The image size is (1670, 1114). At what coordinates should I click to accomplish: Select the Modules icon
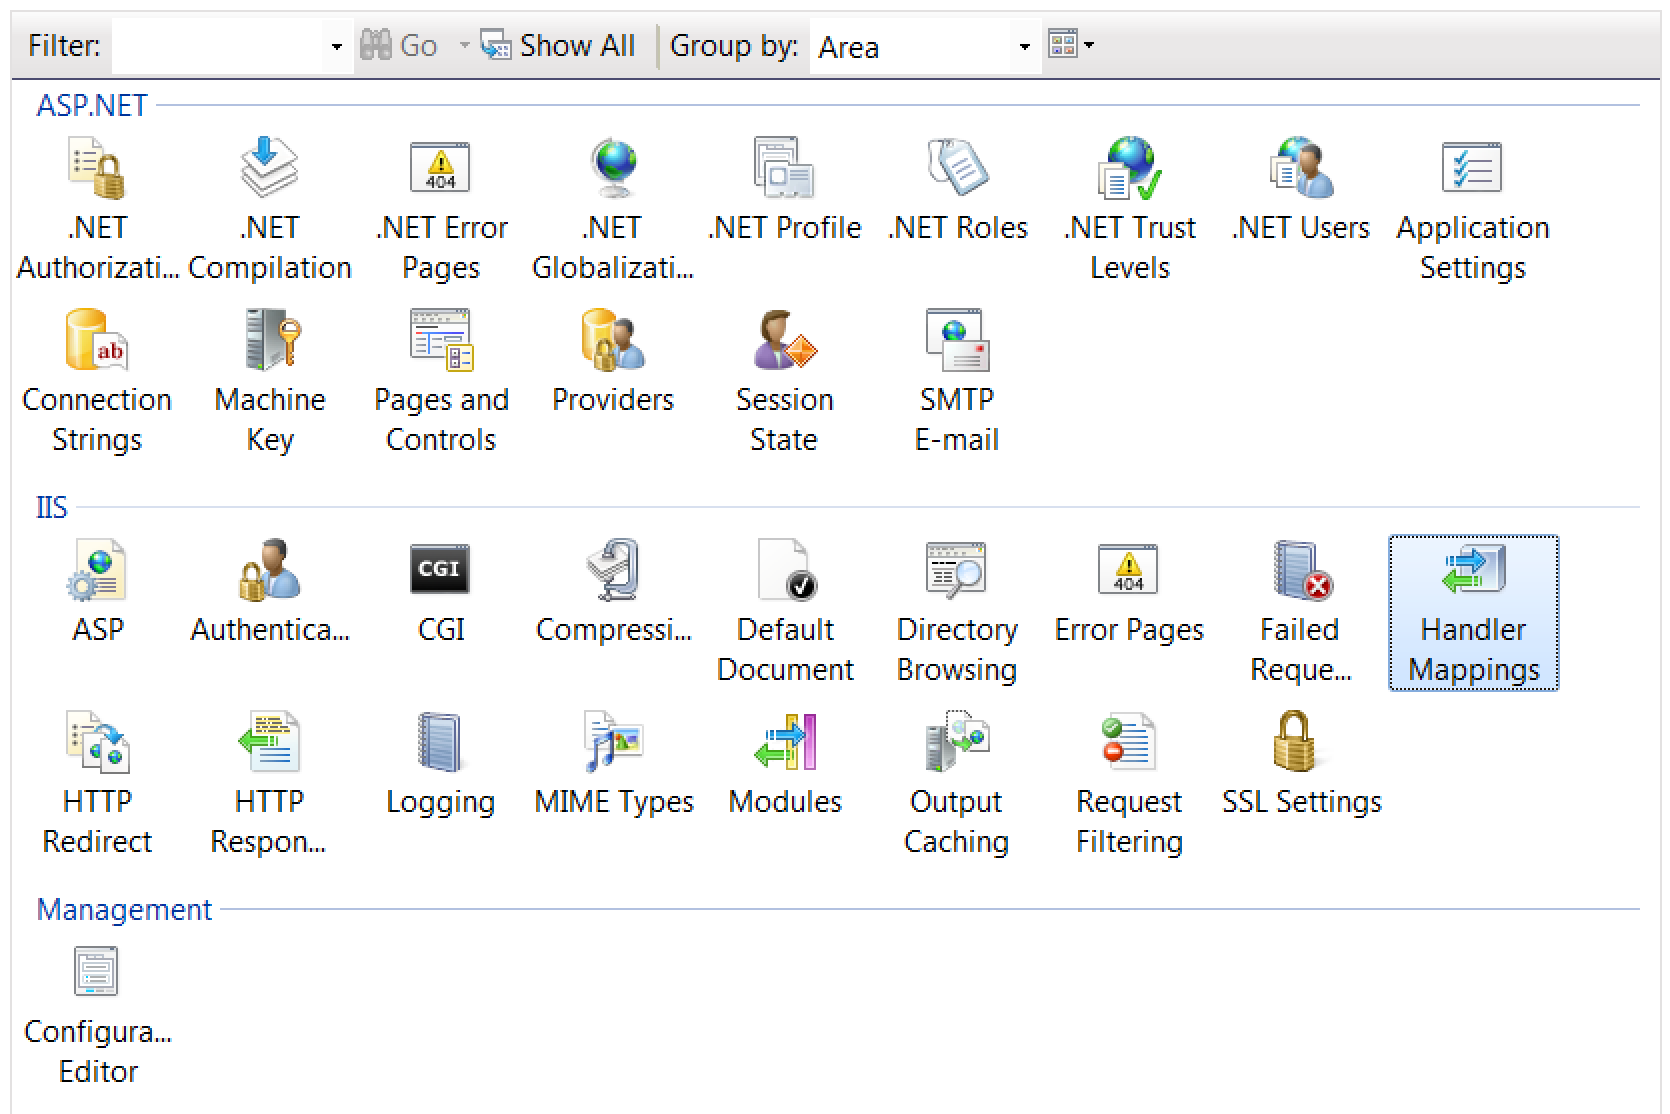(785, 742)
